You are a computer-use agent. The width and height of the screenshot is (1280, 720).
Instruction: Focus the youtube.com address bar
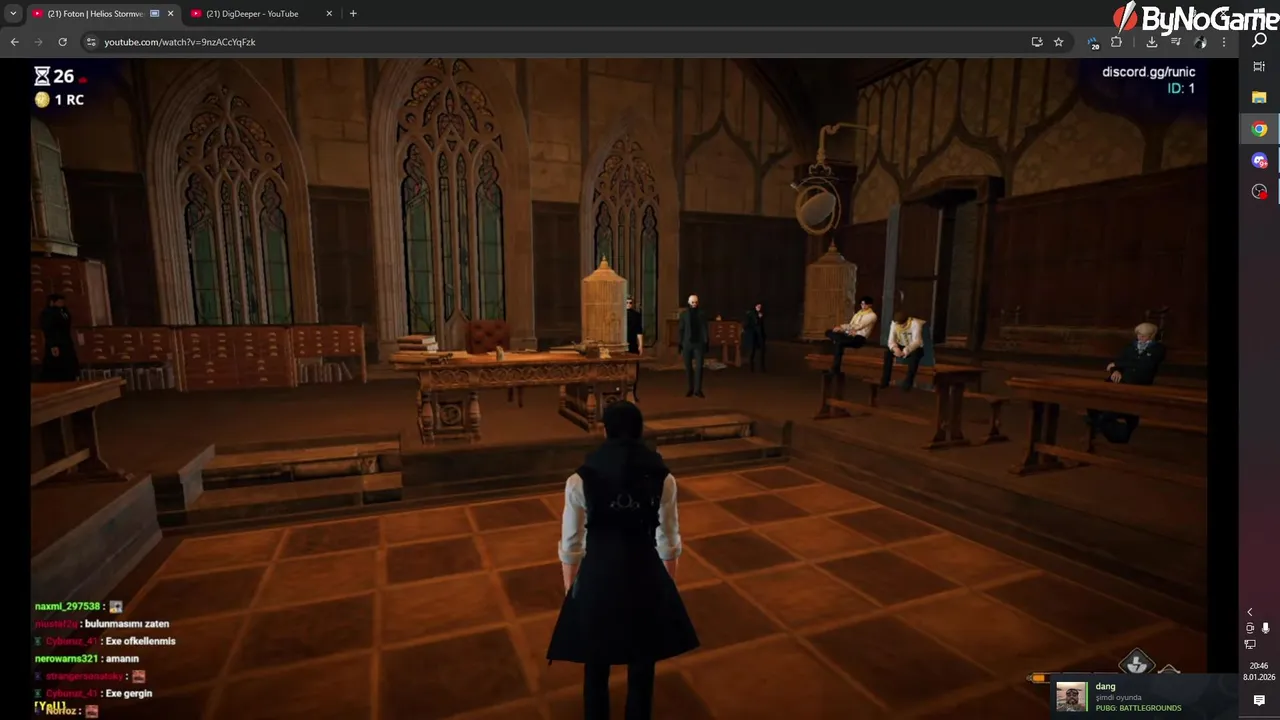pos(560,42)
